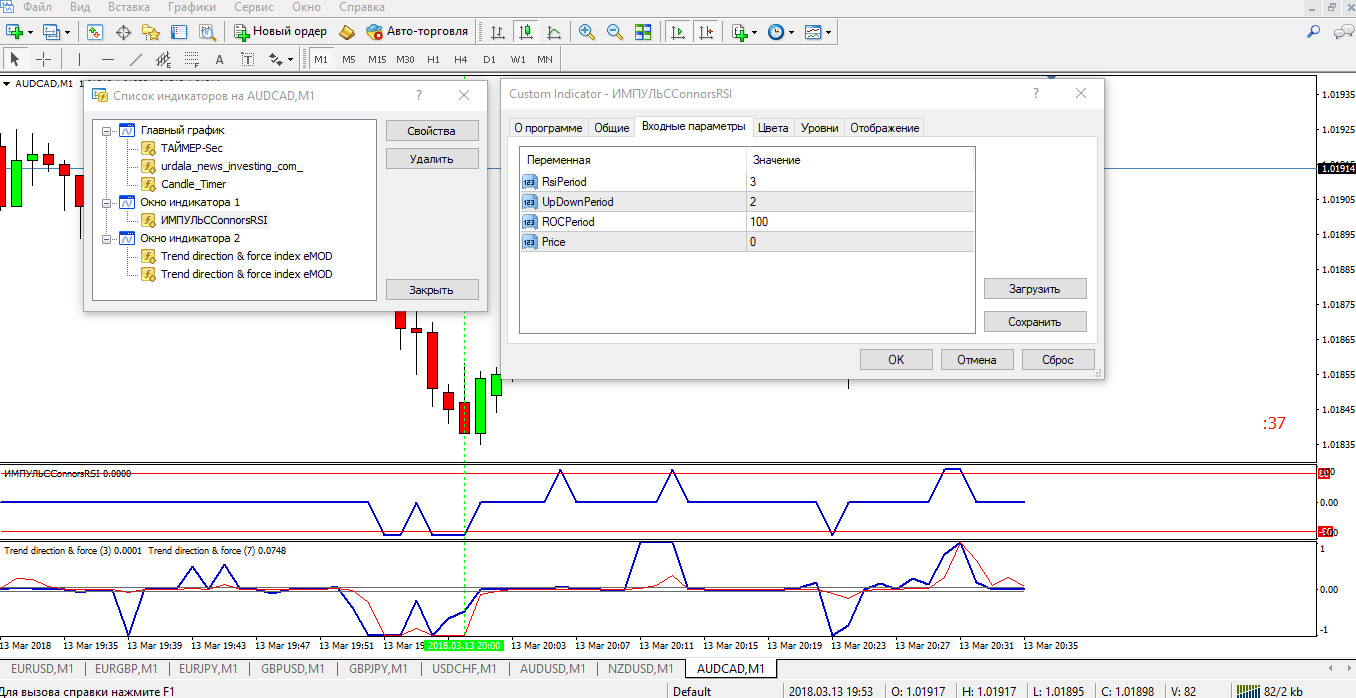
Task: Toggle chart auto-scroll
Action: pos(679,32)
